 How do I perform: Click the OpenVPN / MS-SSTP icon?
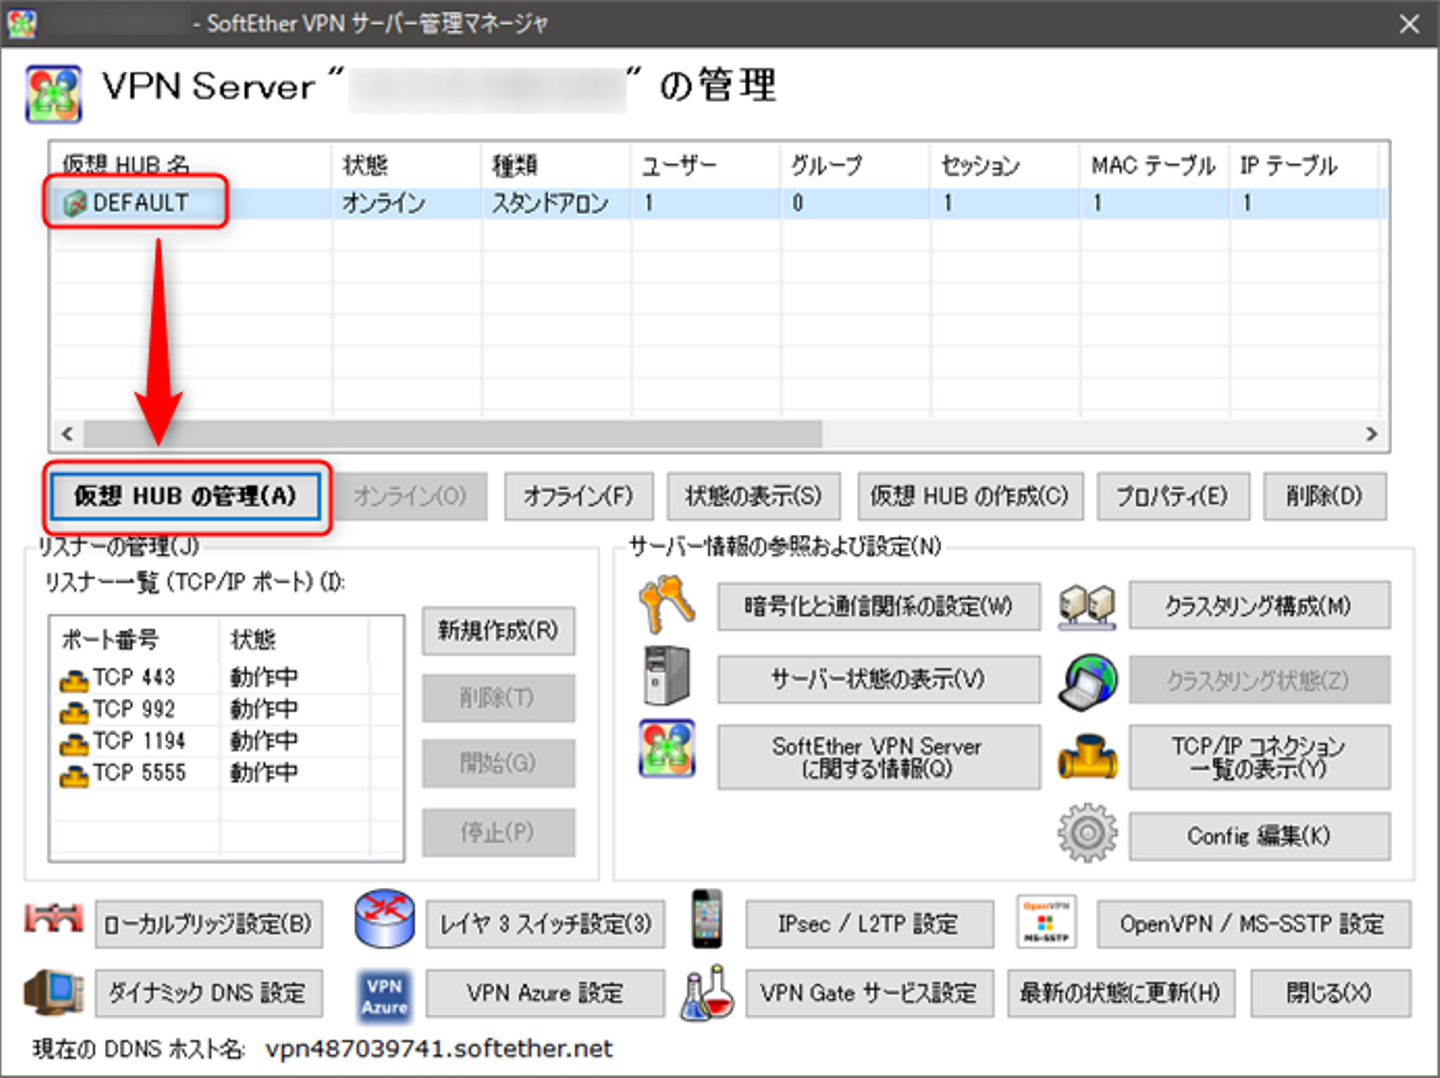click(x=1046, y=921)
